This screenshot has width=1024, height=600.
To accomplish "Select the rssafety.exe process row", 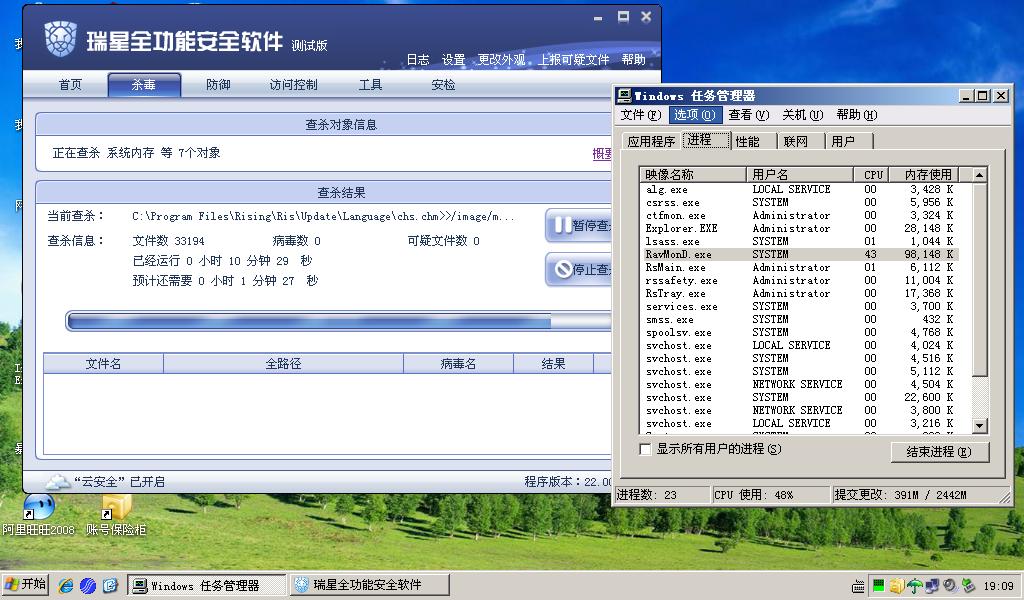I will (800, 281).
